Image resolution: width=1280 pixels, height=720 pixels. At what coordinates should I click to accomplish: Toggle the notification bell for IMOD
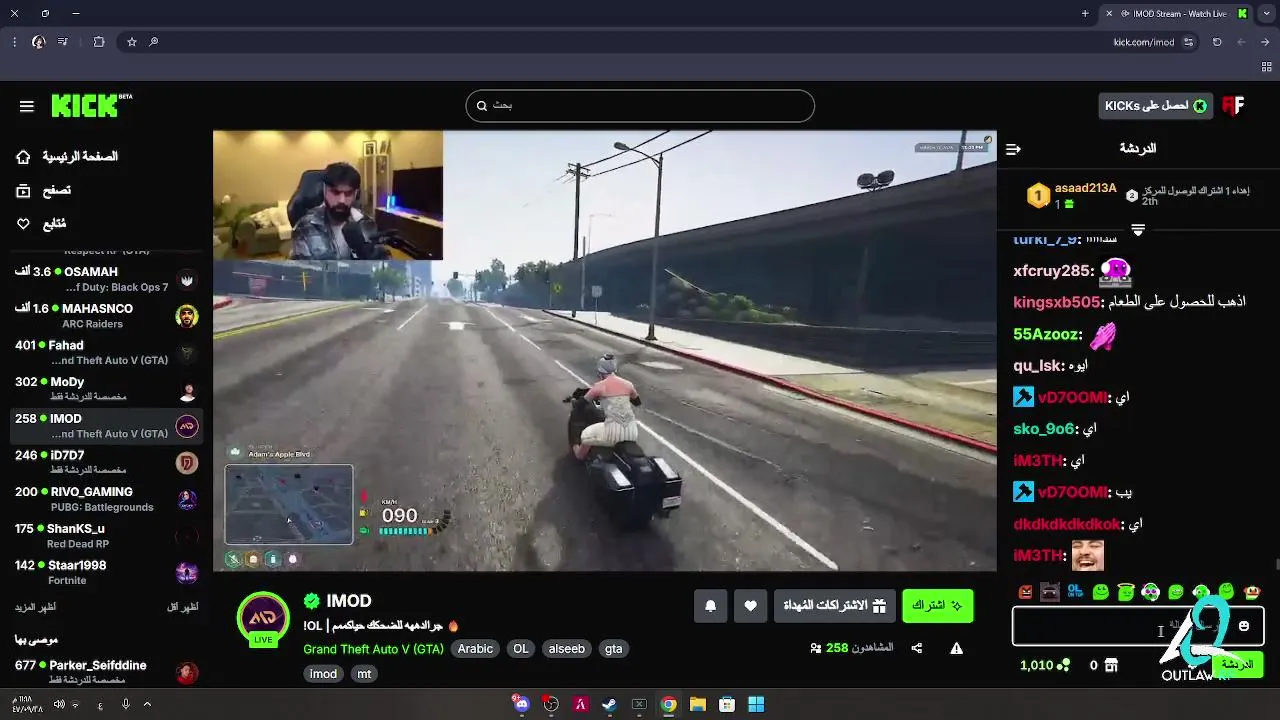coord(711,606)
